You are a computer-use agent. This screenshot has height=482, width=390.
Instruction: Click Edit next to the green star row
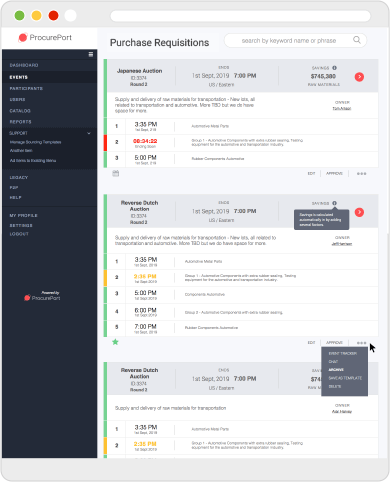311,343
